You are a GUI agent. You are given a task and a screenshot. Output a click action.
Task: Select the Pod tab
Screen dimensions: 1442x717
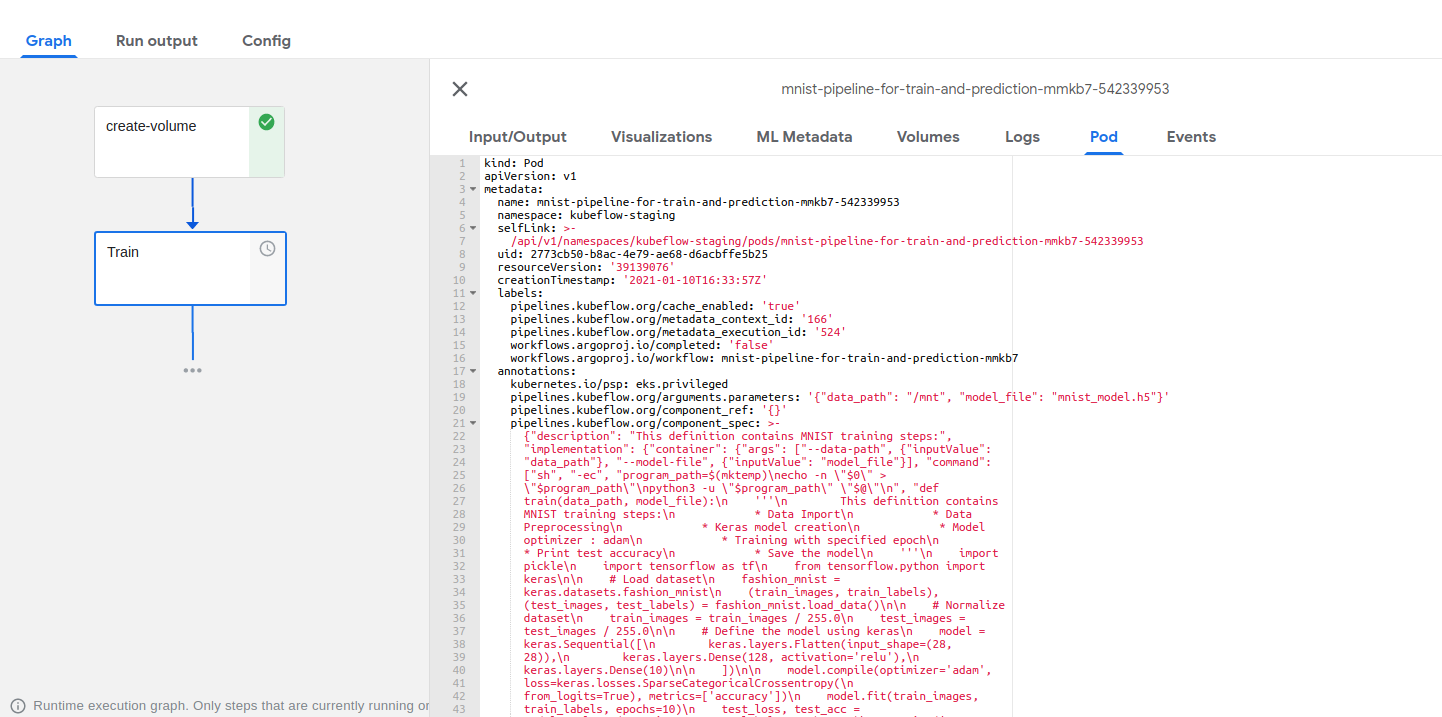tap(1104, 137)
